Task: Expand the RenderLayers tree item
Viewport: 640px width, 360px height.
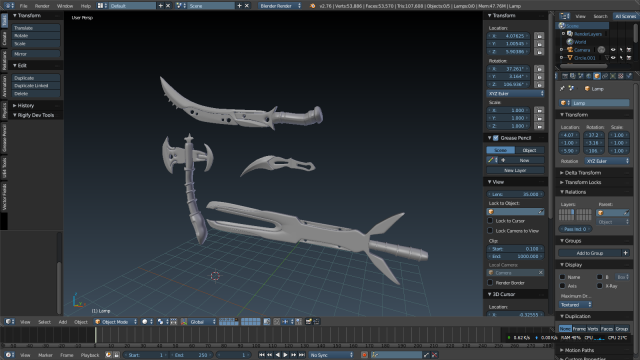Action: tap(564, 34)
